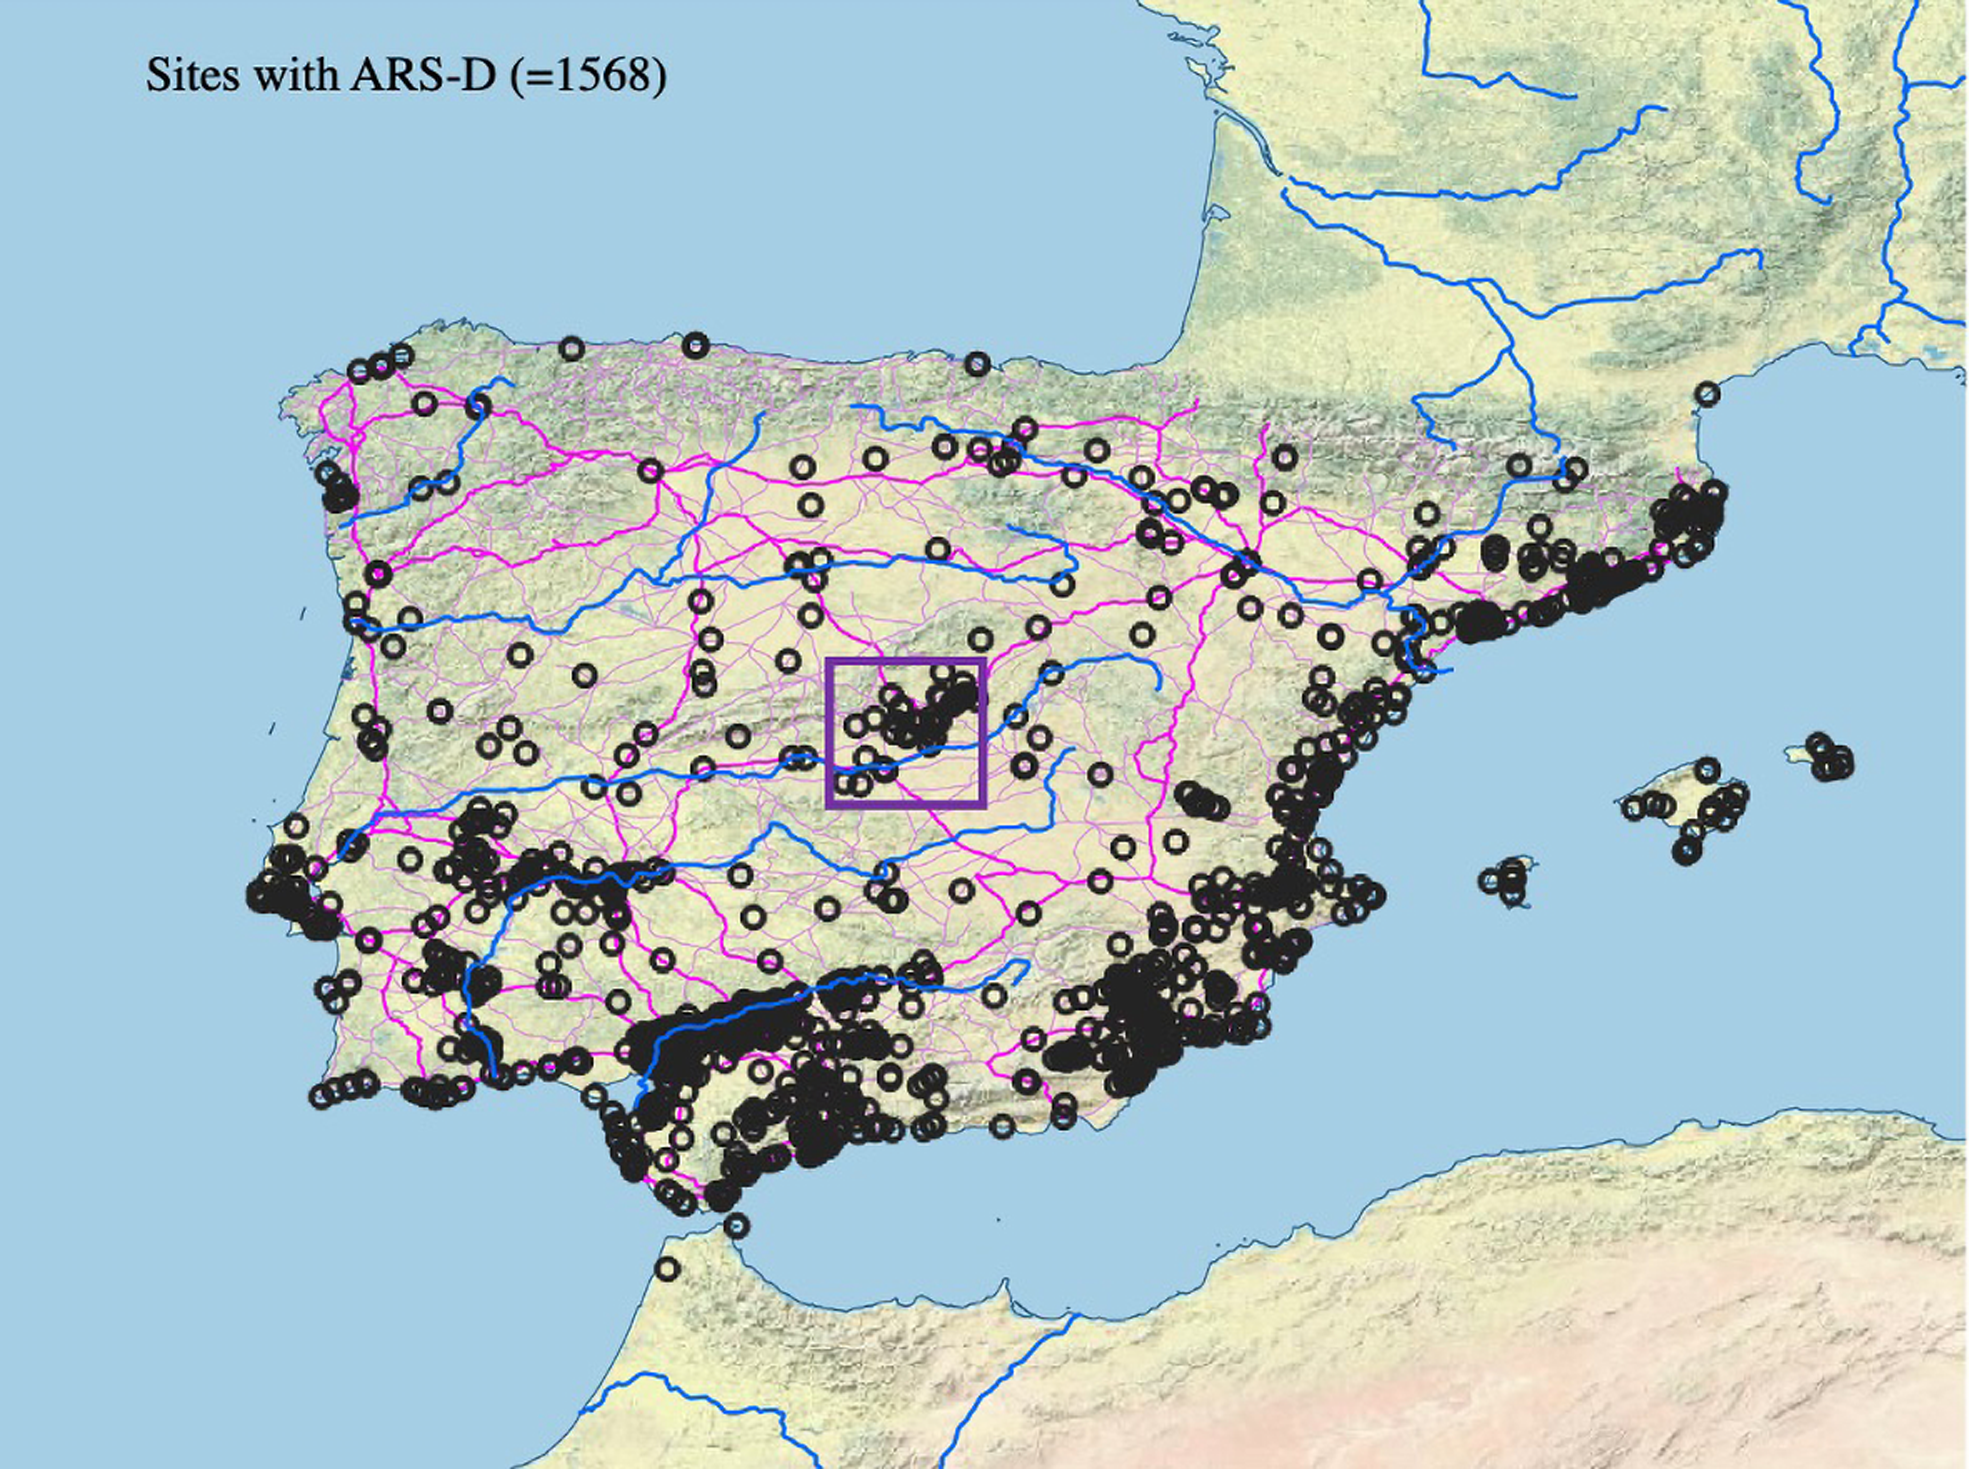Select the site marker in the Strait of Gibraltar
This screenshot has height=1469, width=1969.
736,1224
